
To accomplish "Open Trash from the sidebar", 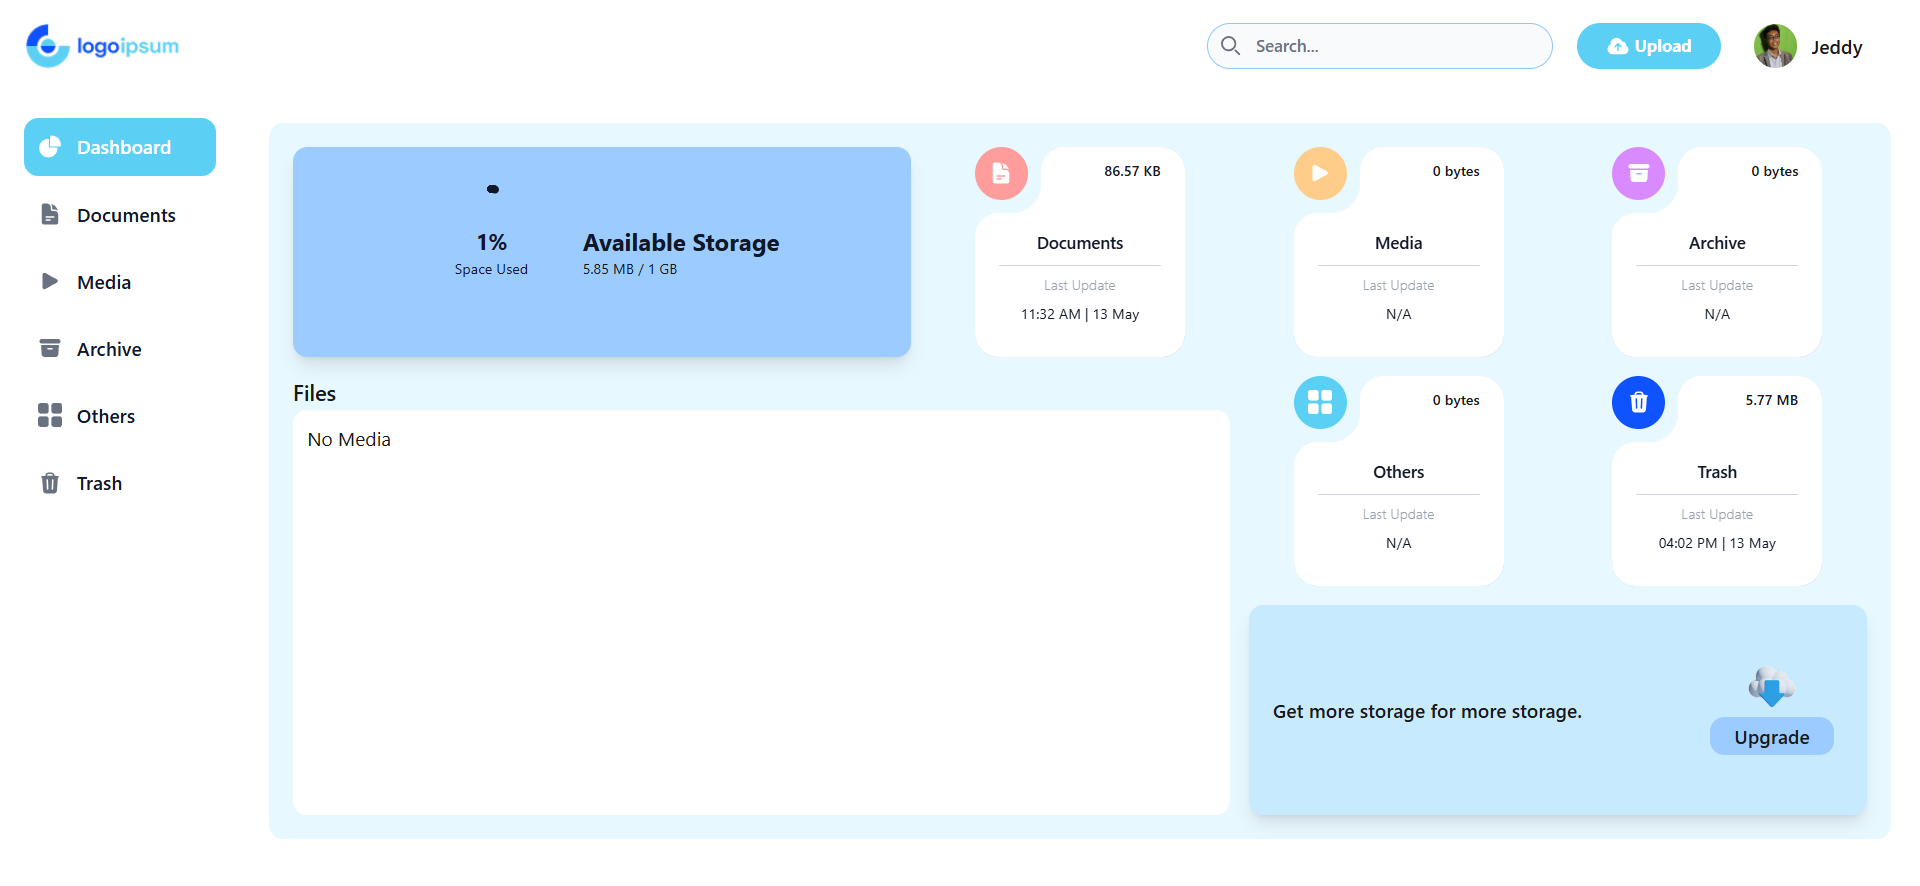I will (x=120, y=483).
